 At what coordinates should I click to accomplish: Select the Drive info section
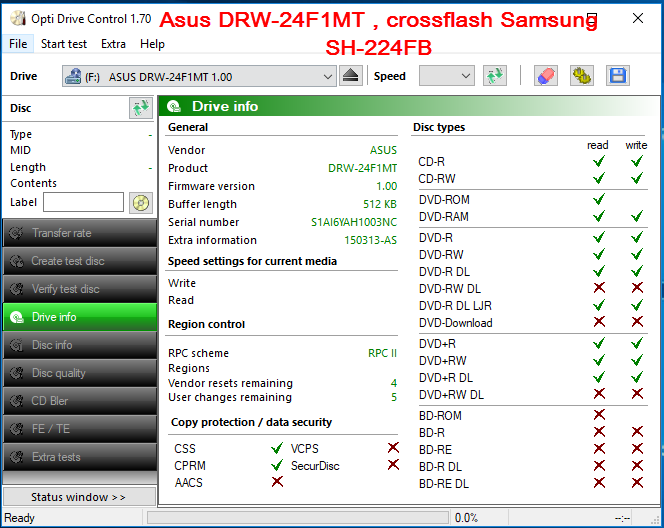[80, 317]
